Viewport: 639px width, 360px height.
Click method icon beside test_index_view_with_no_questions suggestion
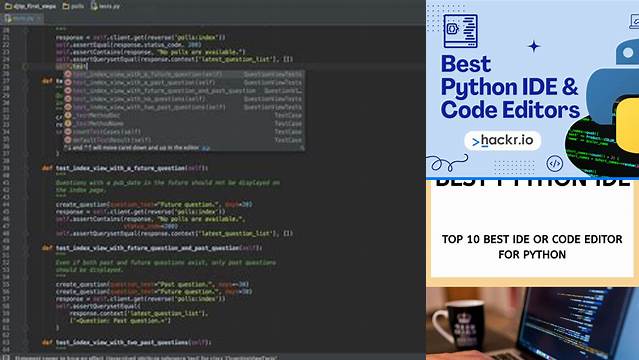(68, 99)
